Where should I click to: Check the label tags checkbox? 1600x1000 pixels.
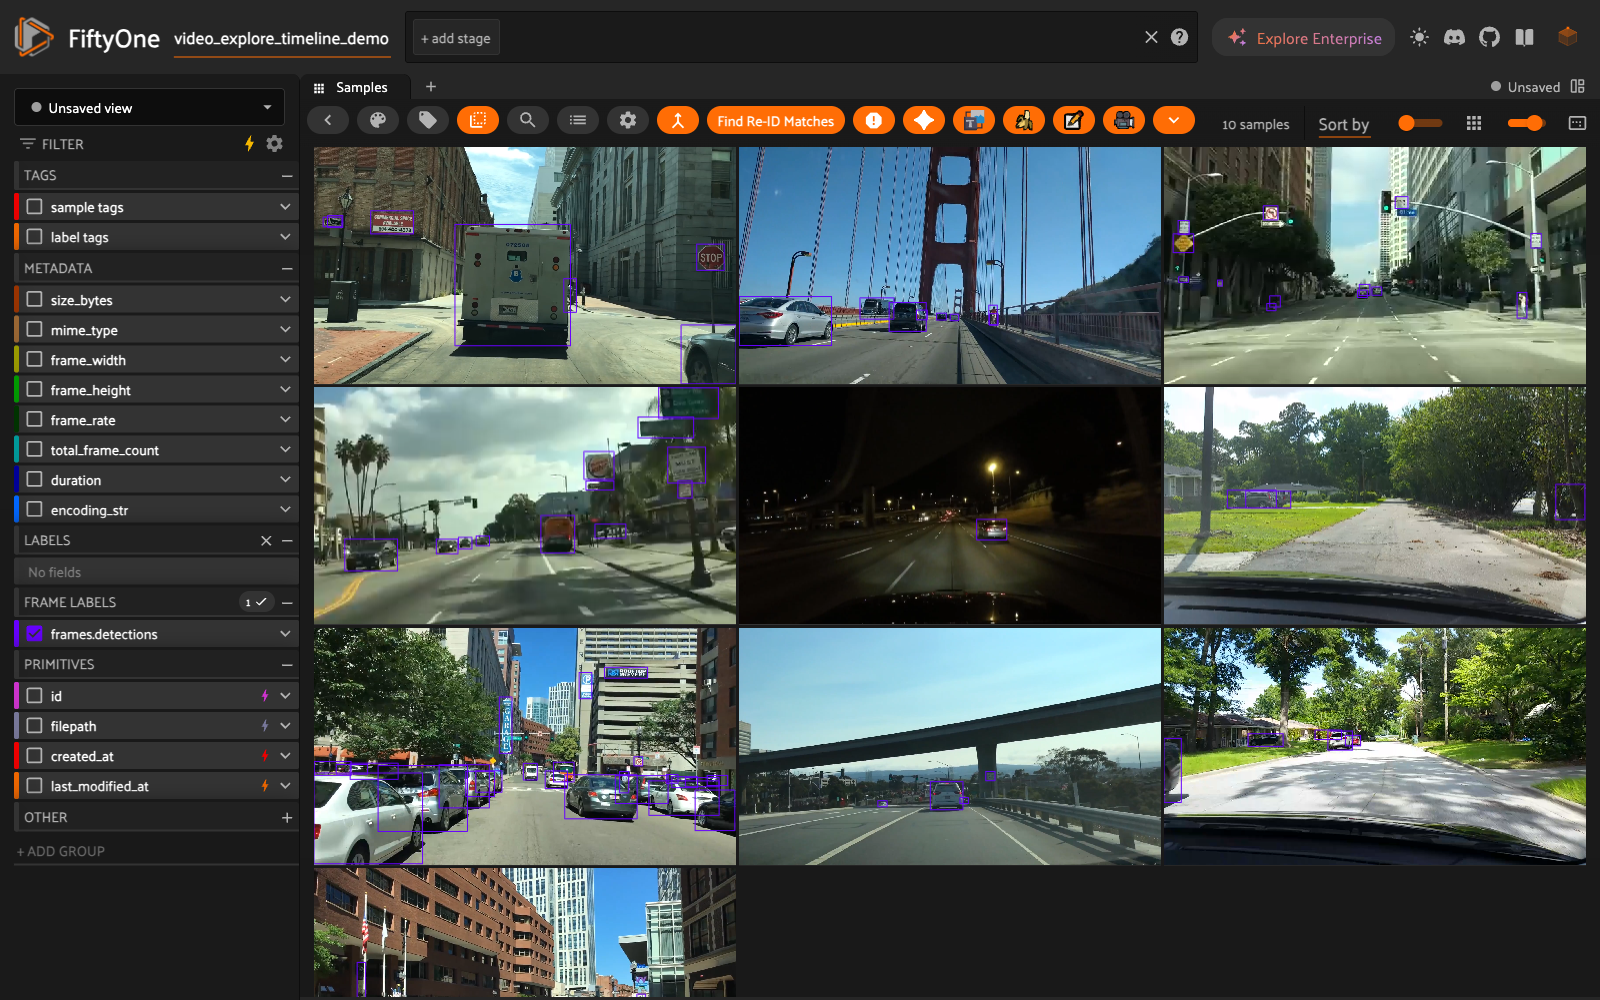pos(35,237)
